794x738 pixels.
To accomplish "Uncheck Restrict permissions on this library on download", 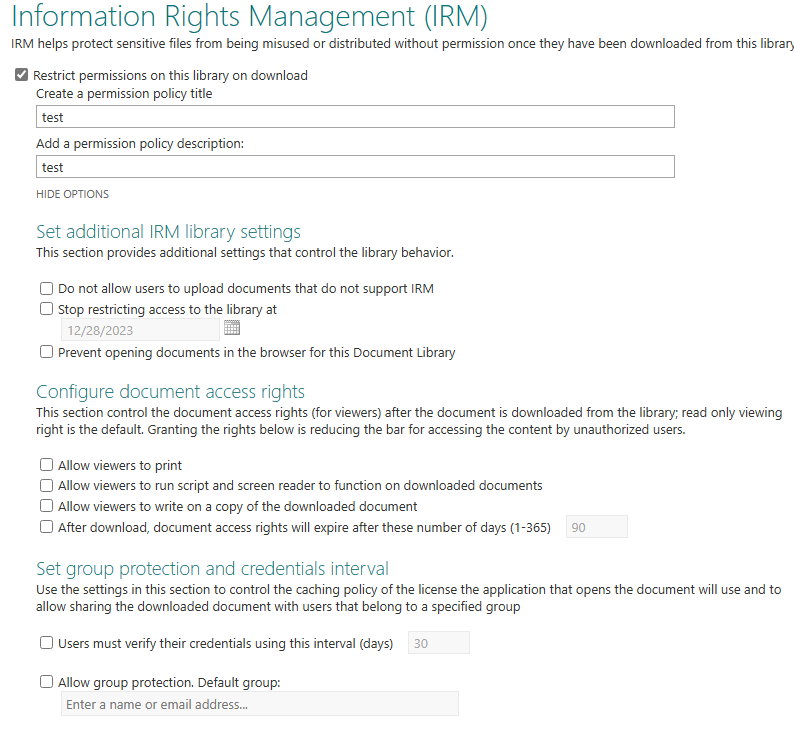I will tap(21, 75).
